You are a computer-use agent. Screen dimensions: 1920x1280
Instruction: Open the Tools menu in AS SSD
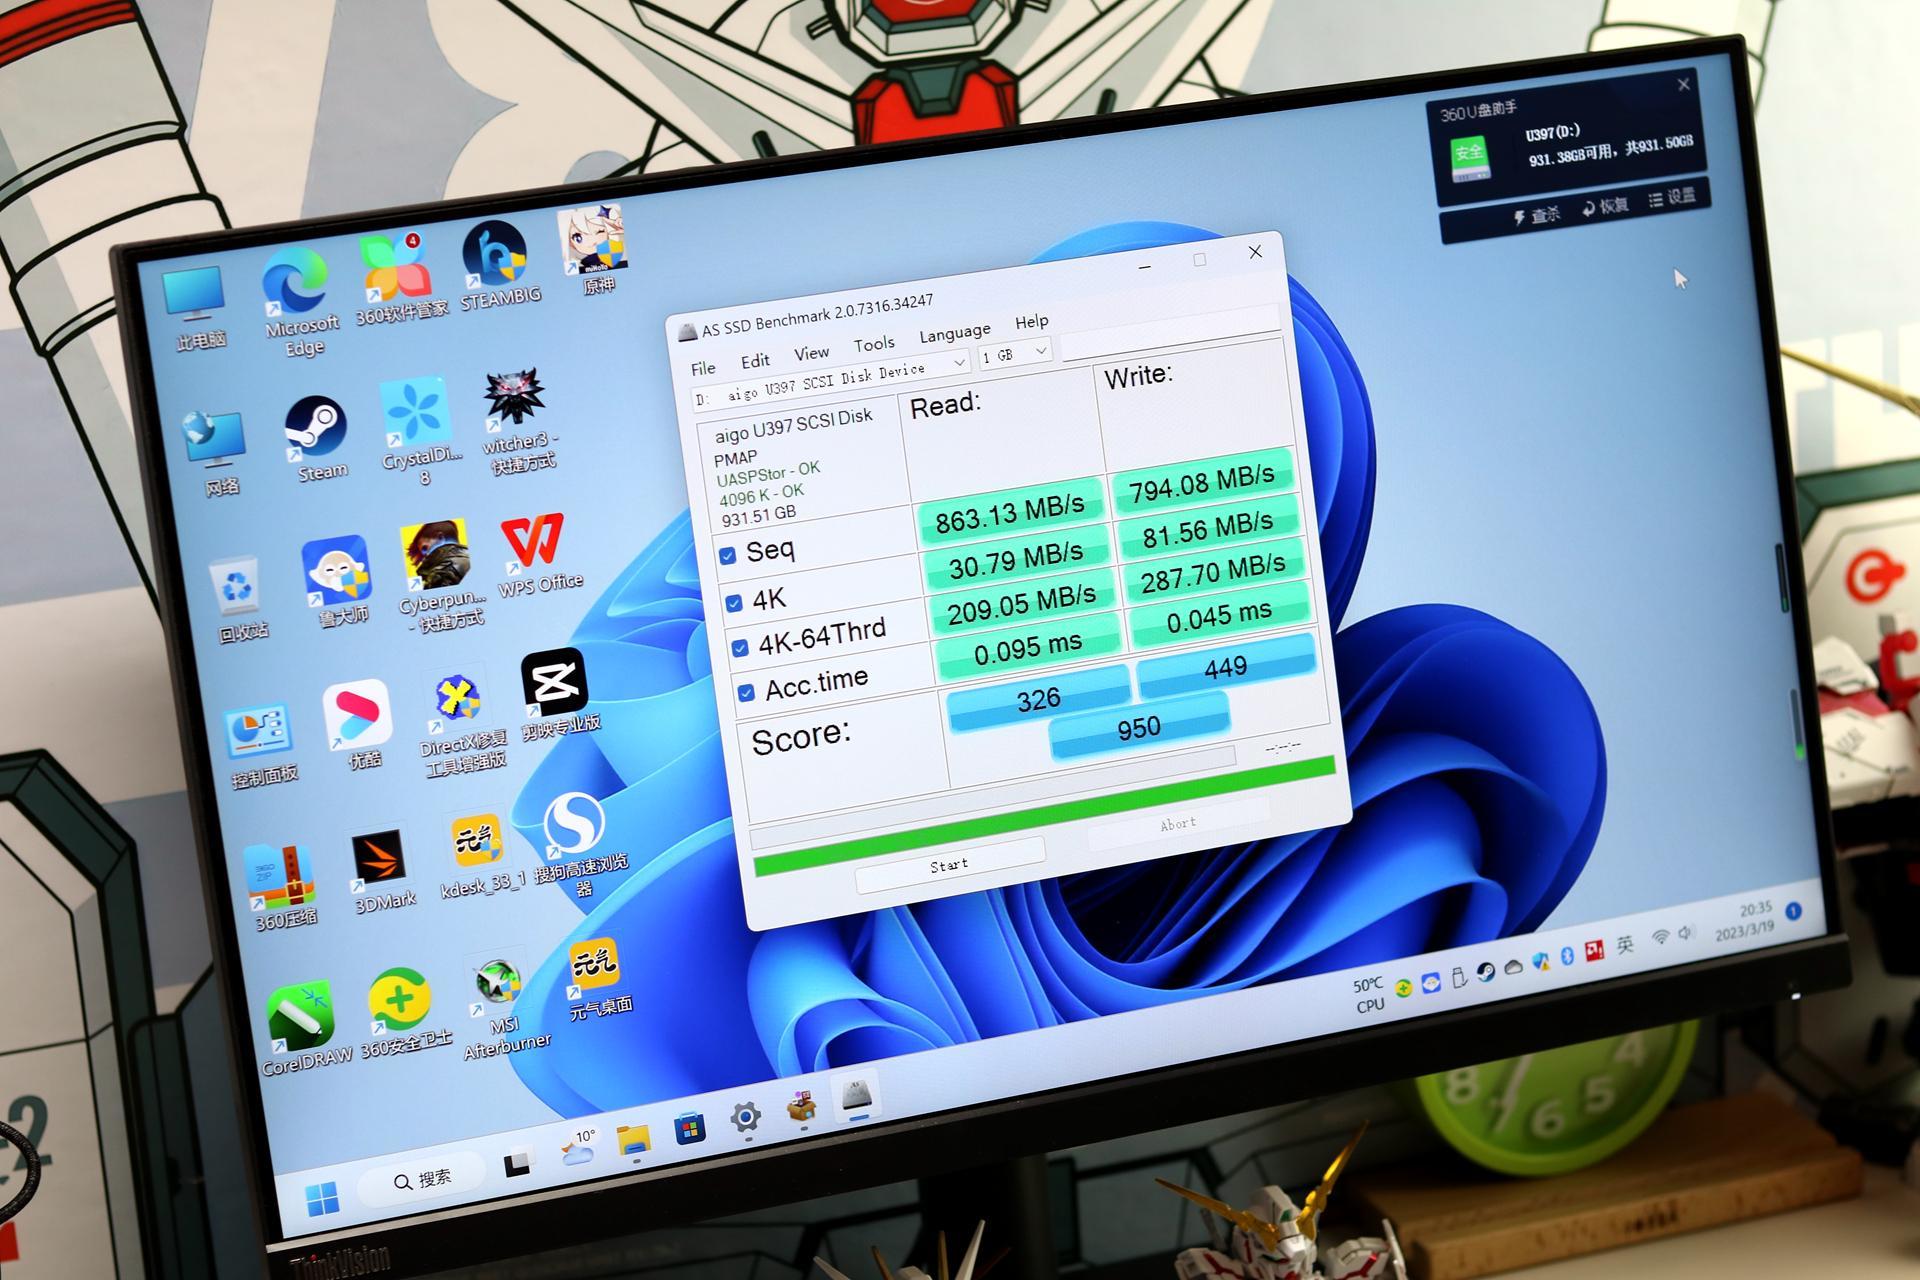click(873, 344)
